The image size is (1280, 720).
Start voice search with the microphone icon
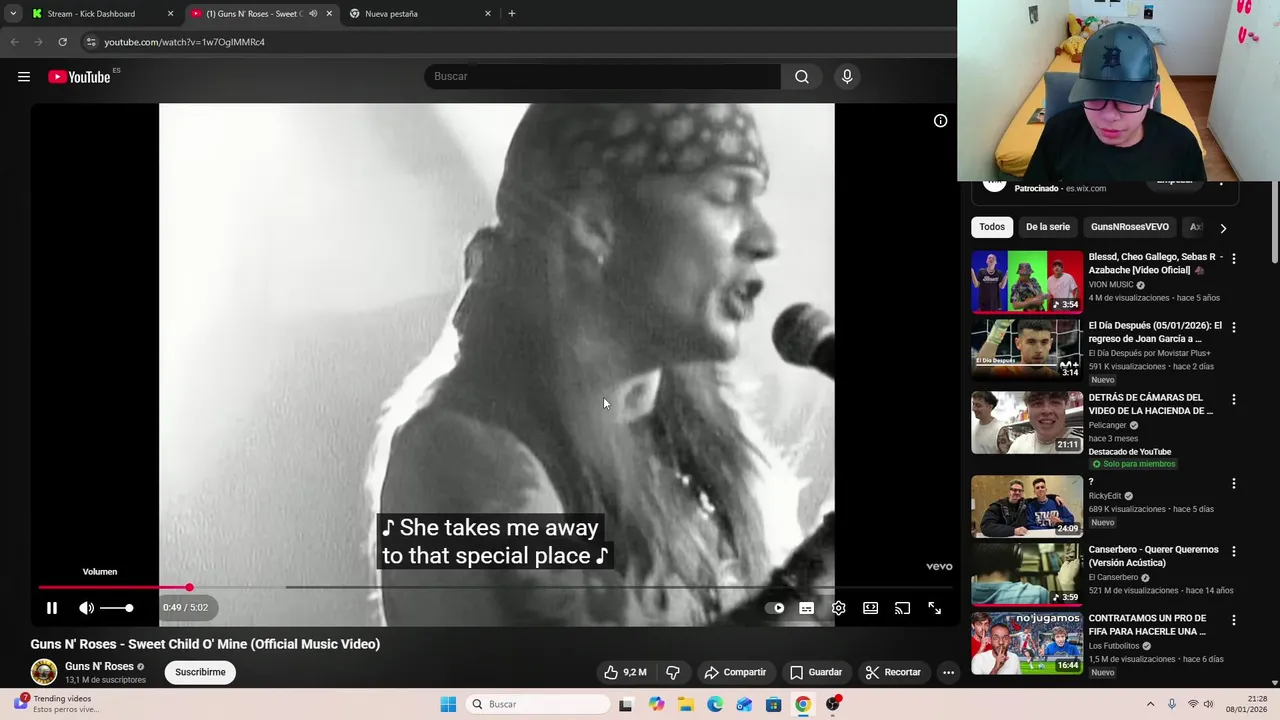tap(847, 77)
